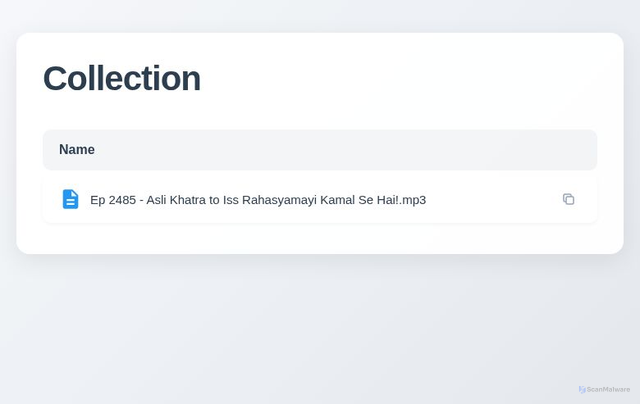The height and width of the screenshot is (404, 640).
Task: Click the "Ep 2485" episode number text
Action: (112, 200)
